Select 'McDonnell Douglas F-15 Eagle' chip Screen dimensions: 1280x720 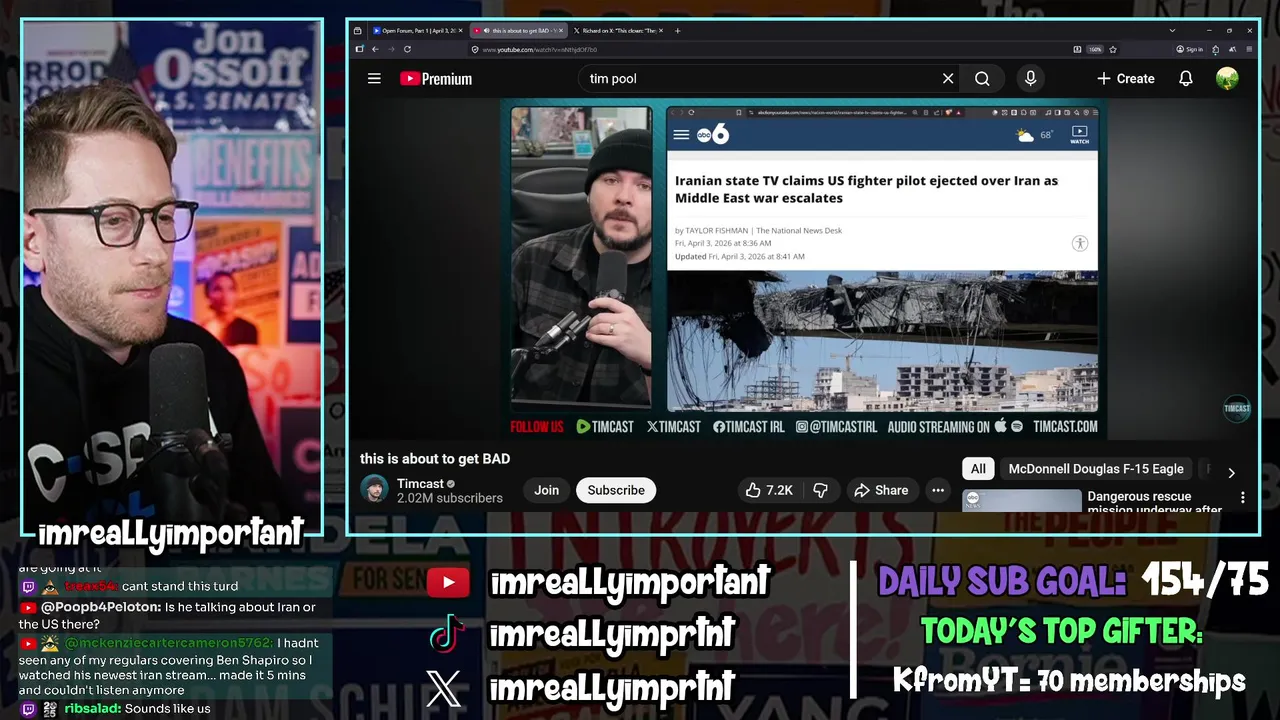tap(1096, 469)
